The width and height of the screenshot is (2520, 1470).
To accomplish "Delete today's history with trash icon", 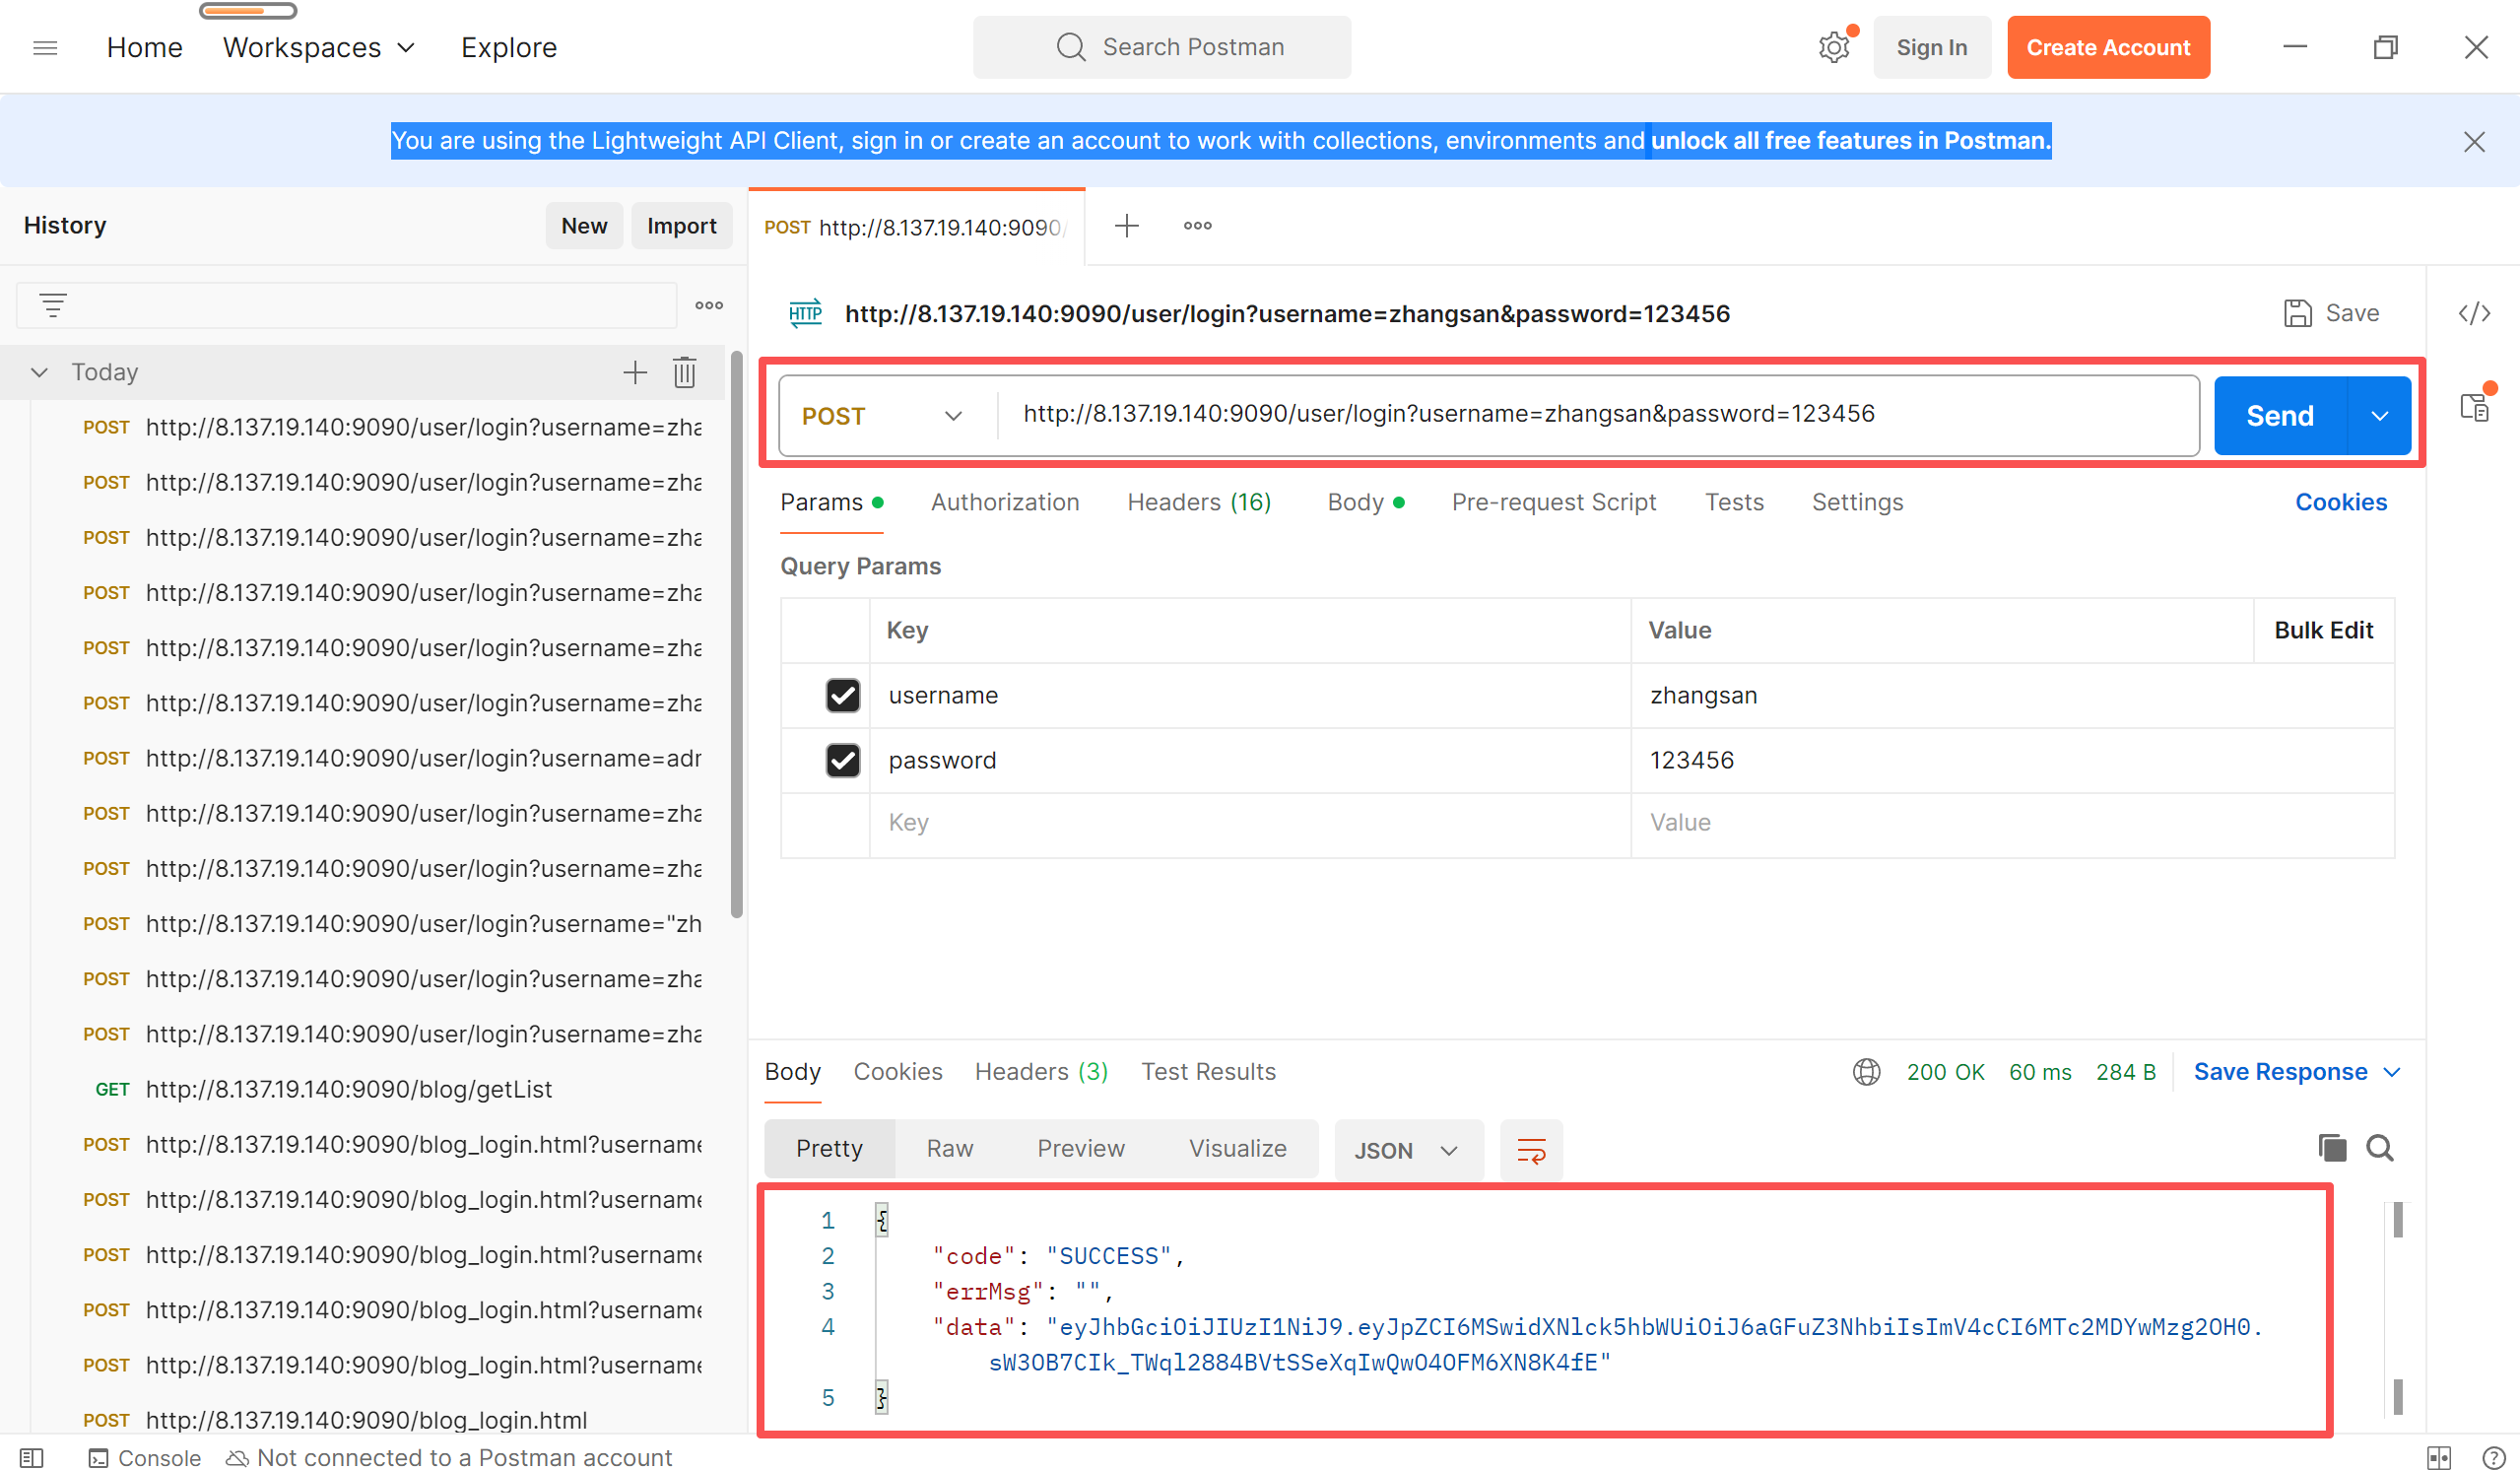I will [684, 372].
